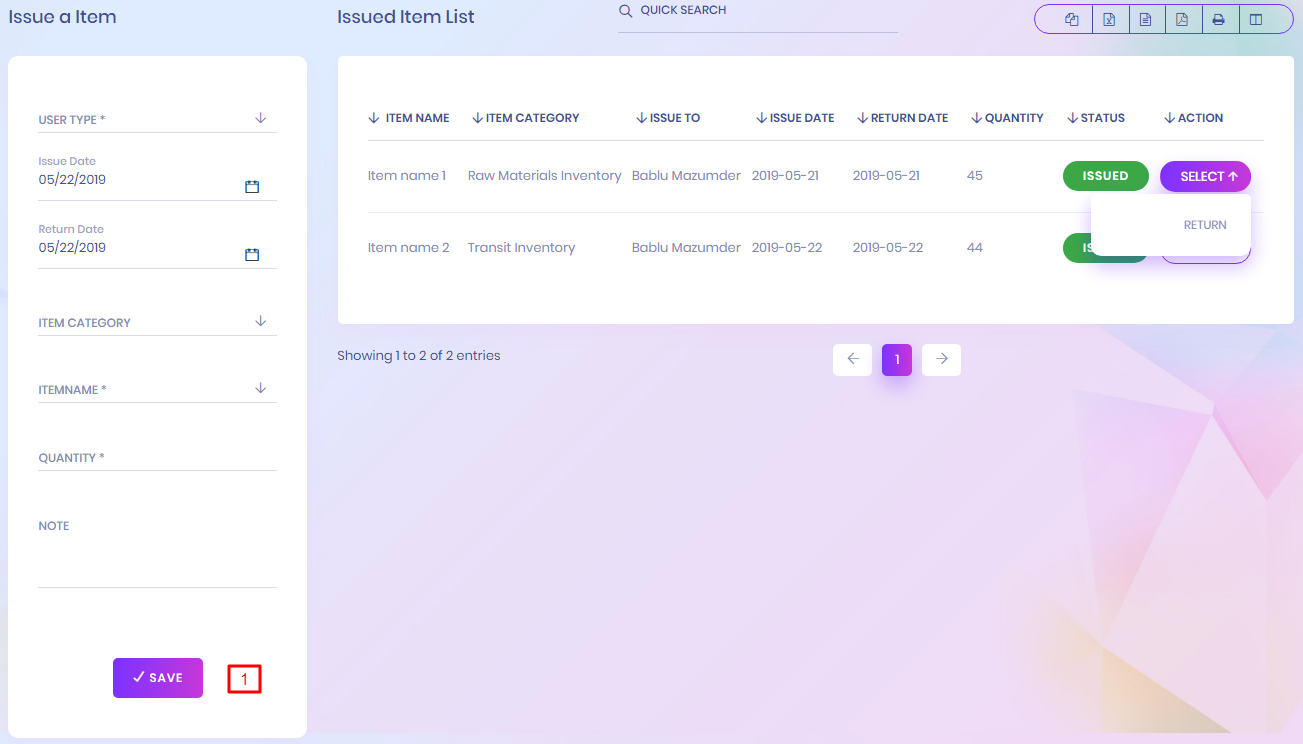Open the Issue Date calendar picker
The height and width of the screenshot is (744, 1303).
pyautogui.click(x=252, y=187)
